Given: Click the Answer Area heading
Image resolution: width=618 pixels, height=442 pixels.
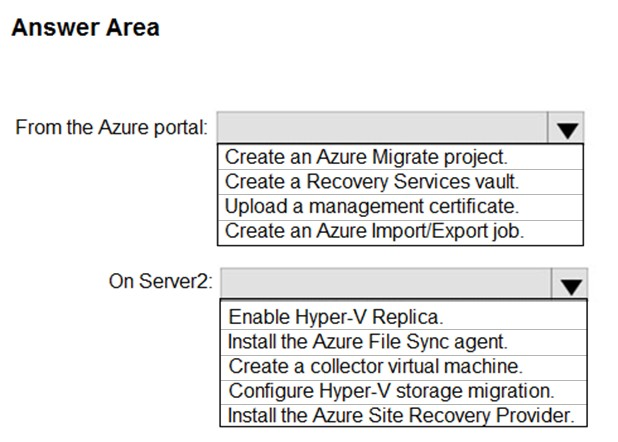Looking at the screenshot, I should 86,28.
